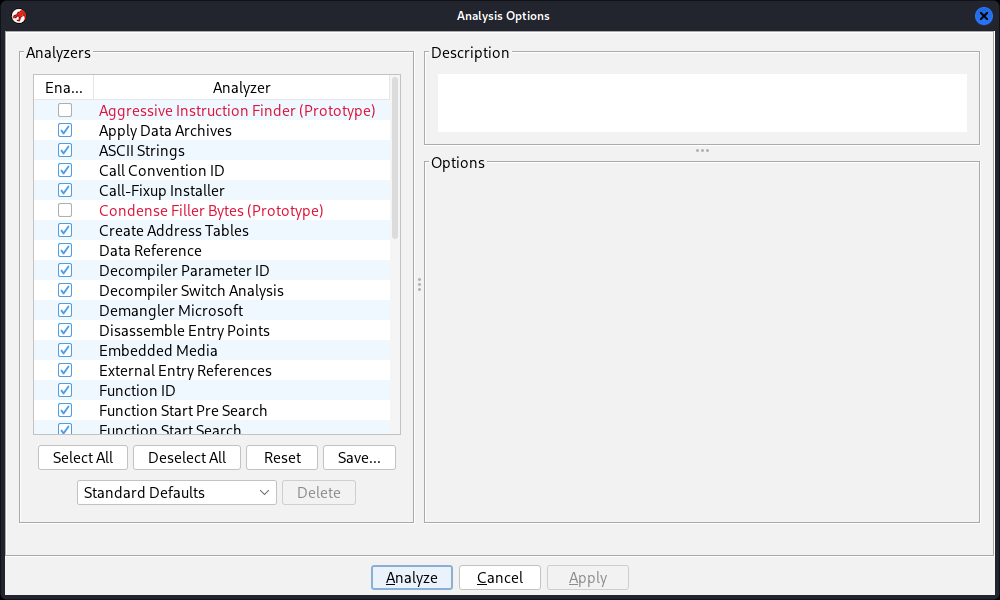Image resolution: width=1000 pixels, height=600 pixels.
Task: Select the Data Reference row text
Action: [x=150, y=251]
